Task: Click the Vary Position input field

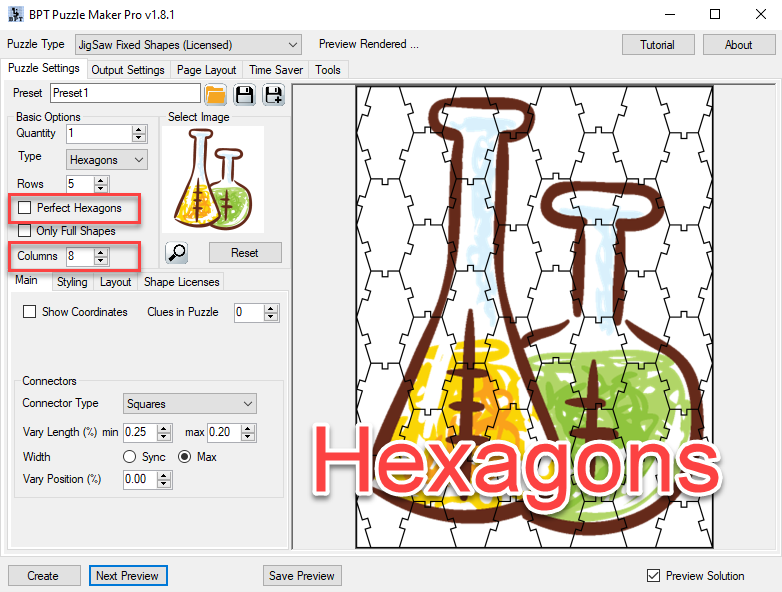Action: coord(141,480)
